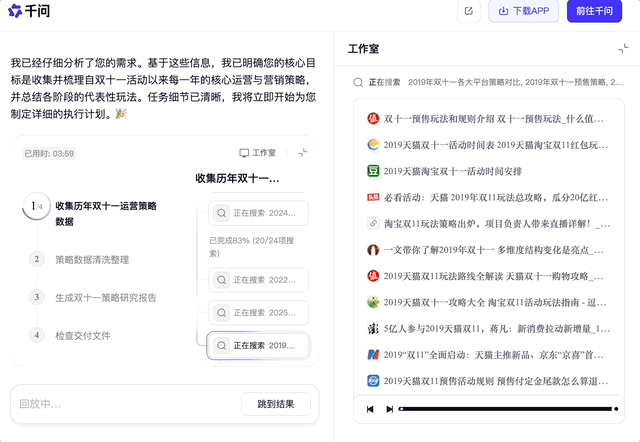
Task: Click the 工作室 panel title
Action: 363,49
